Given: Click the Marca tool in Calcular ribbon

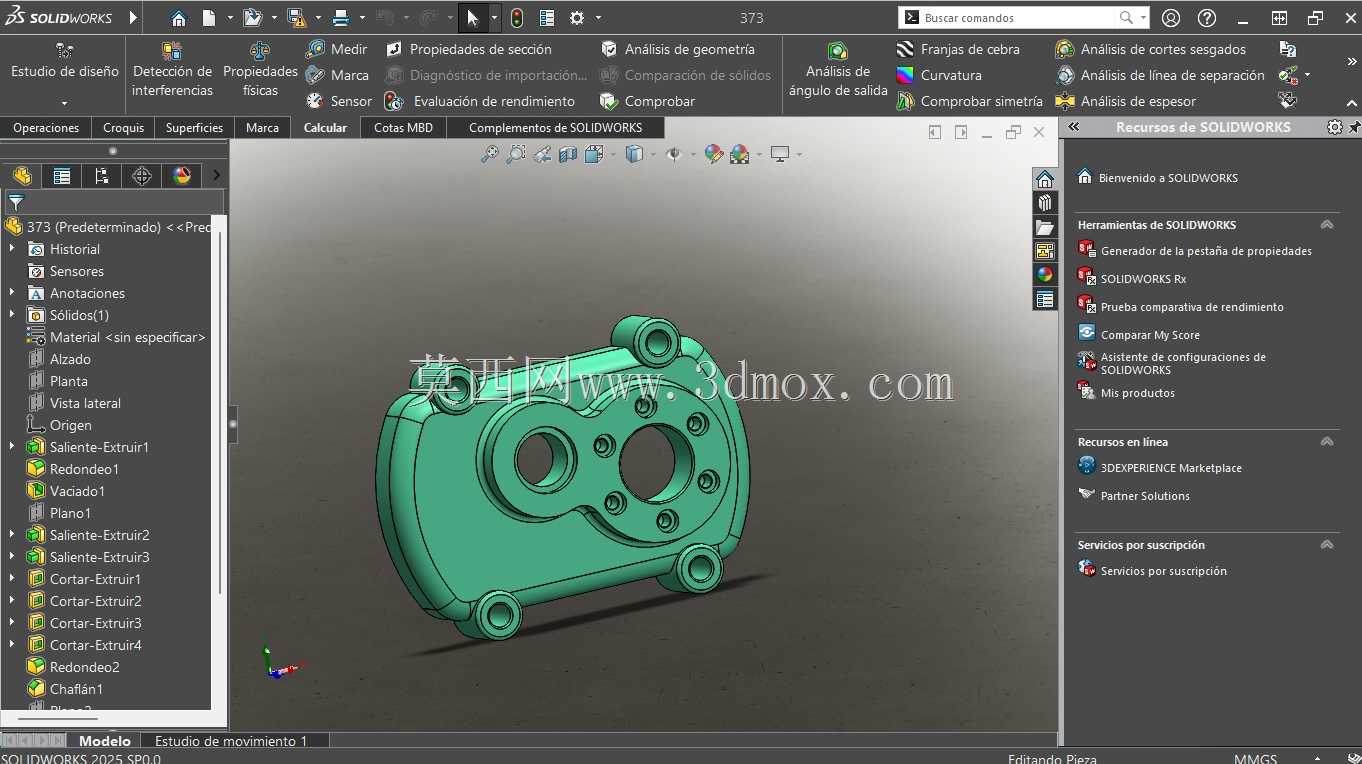Looking at the screenshot, I should pos(337,75).
